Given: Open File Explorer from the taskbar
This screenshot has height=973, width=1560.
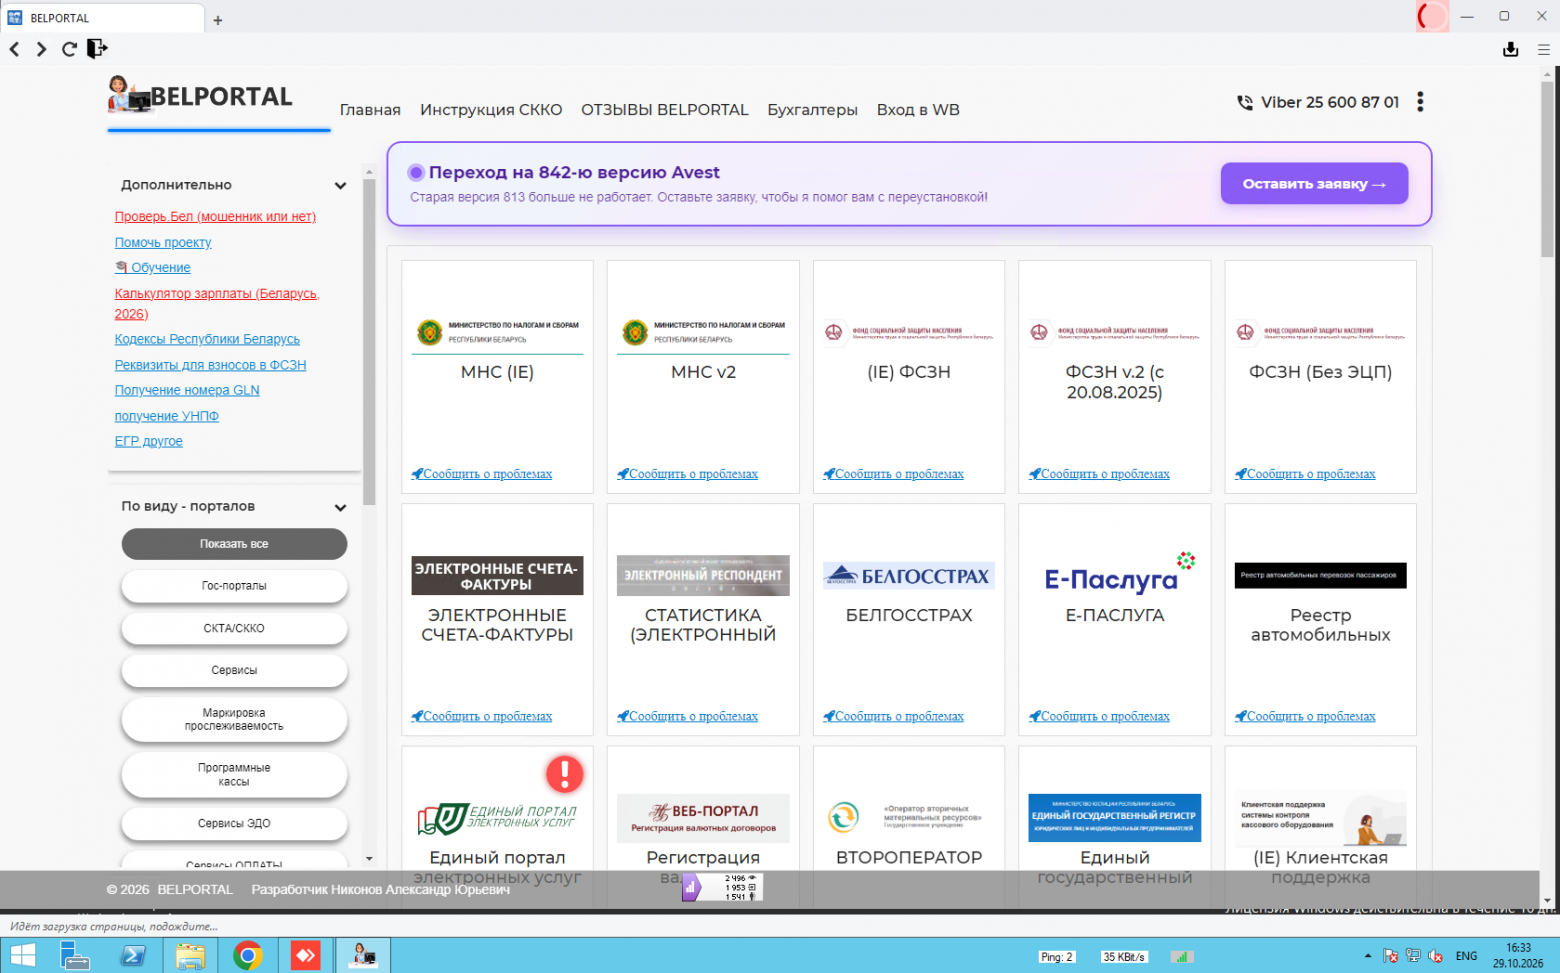Looking at the screenshot, I should [190, 956].
